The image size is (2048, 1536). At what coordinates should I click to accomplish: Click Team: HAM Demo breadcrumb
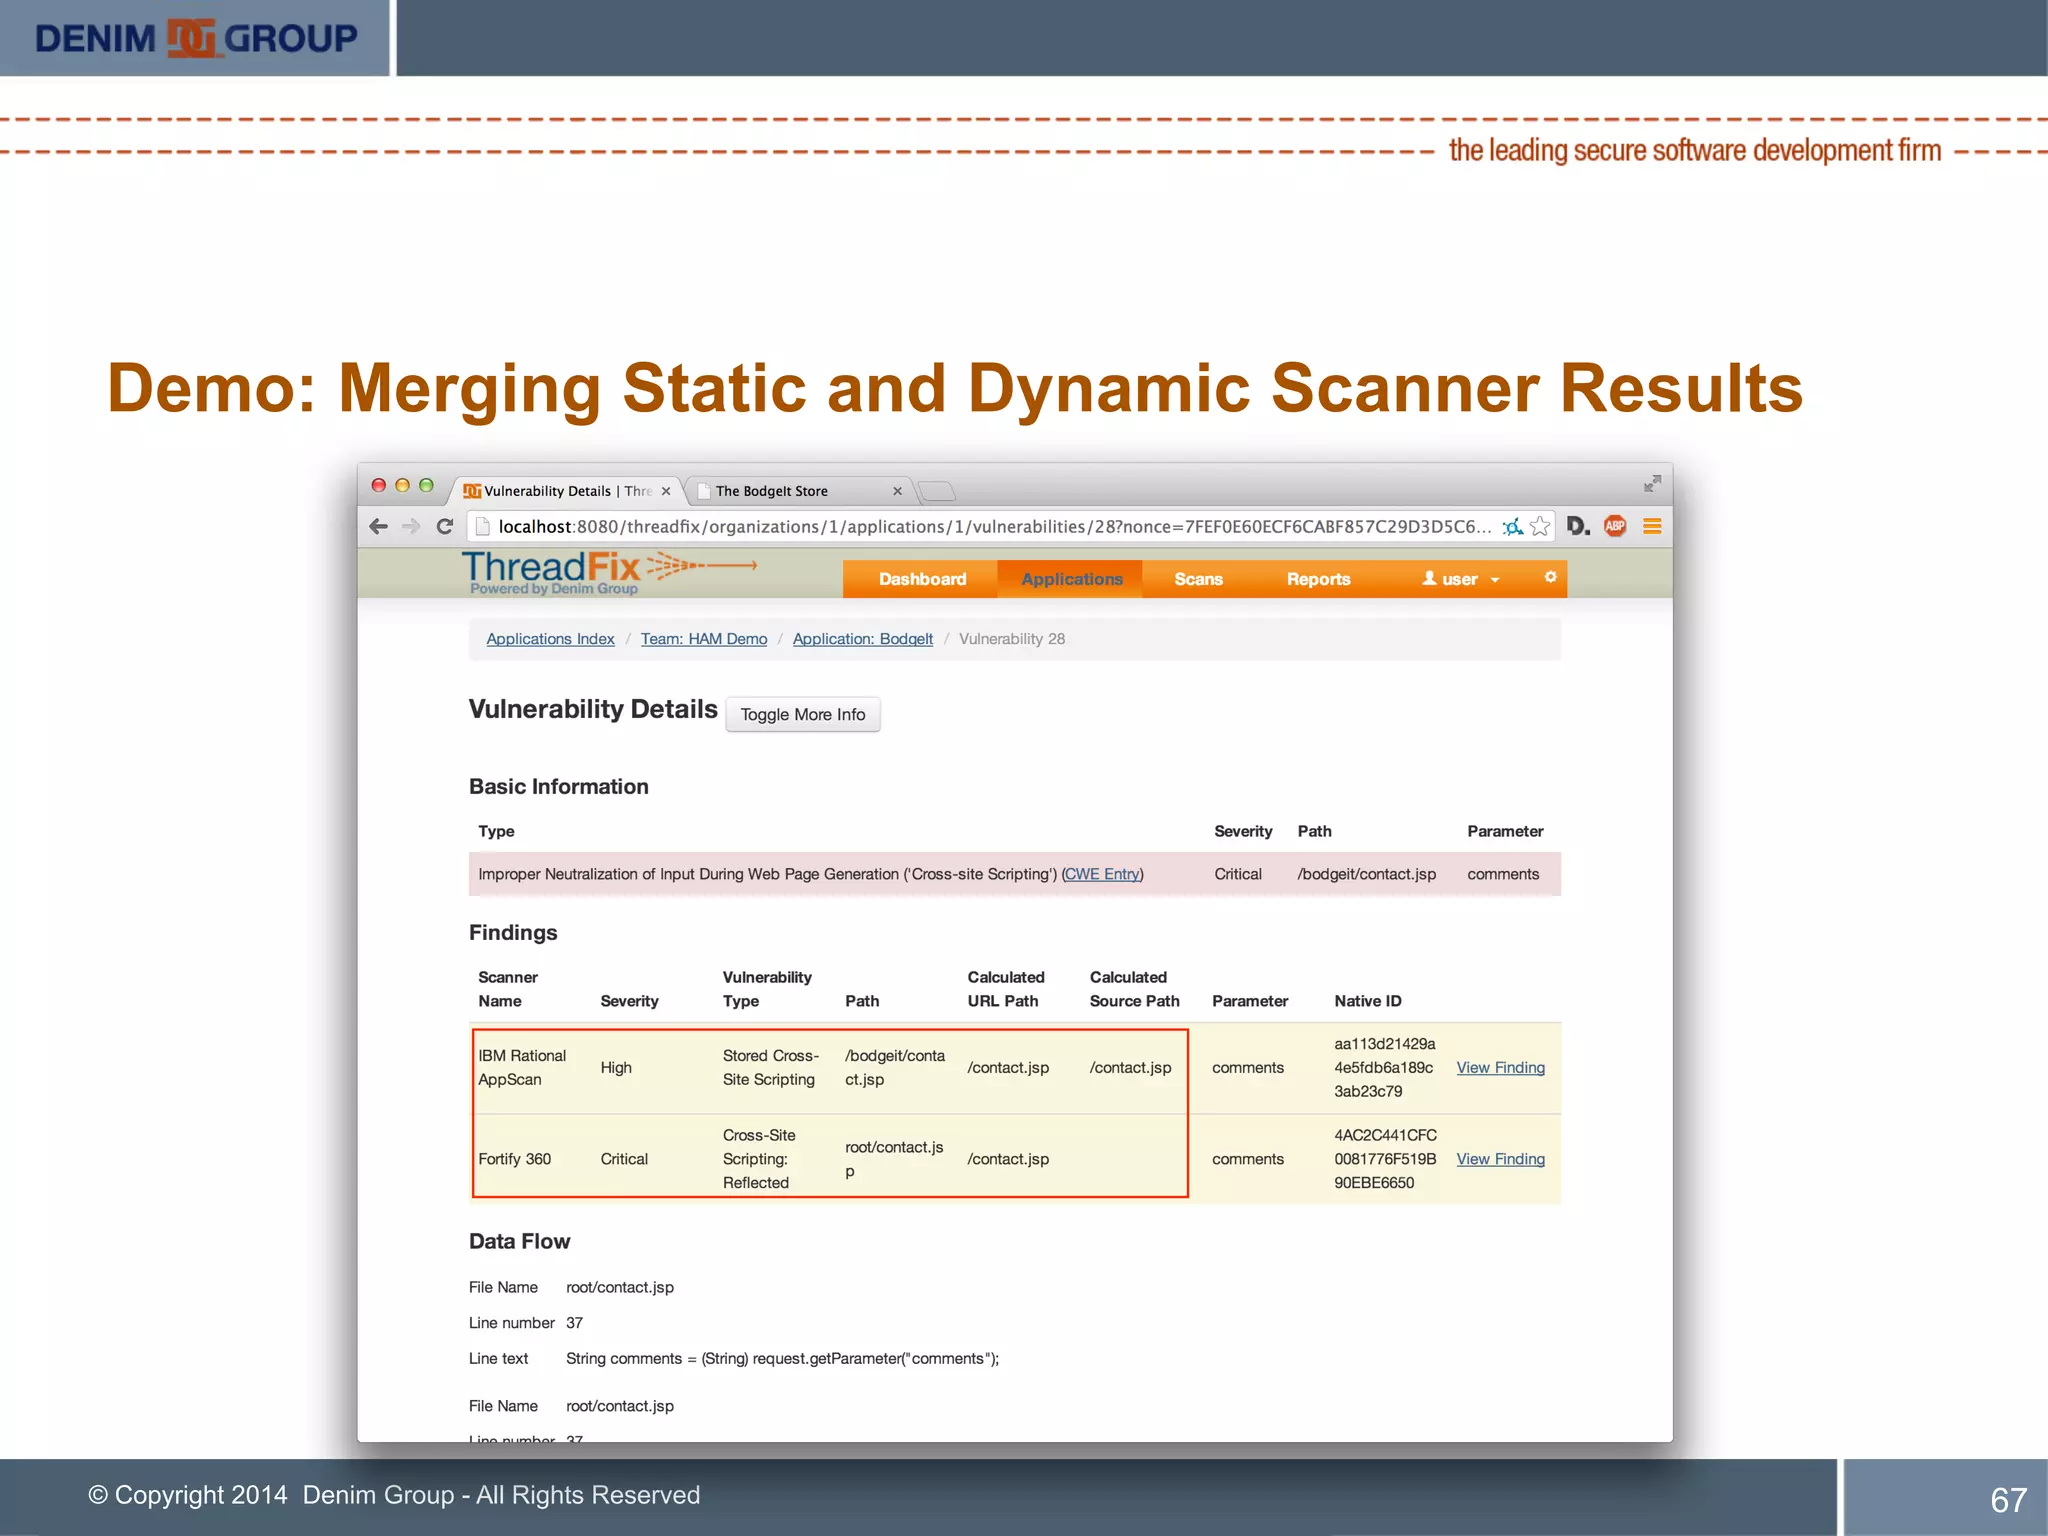(x=704, y=639)
